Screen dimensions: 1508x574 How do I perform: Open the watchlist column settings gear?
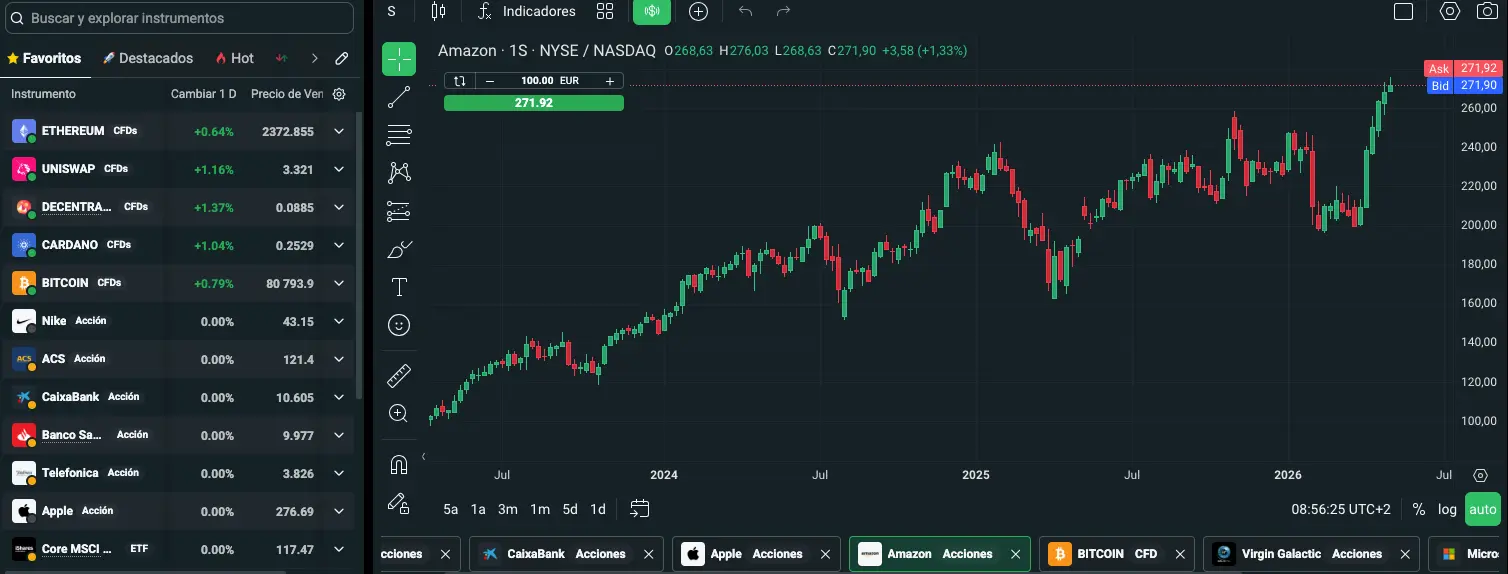(x=339, y=94)
